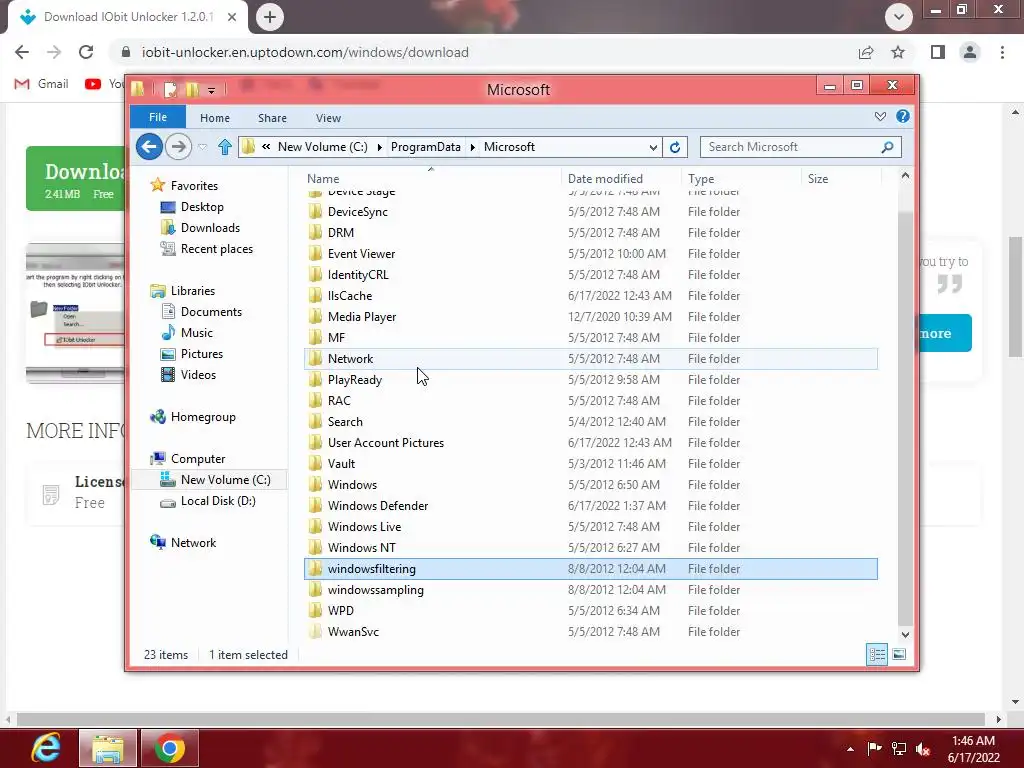Click New folder quick access icon

[x=192, y=89]
